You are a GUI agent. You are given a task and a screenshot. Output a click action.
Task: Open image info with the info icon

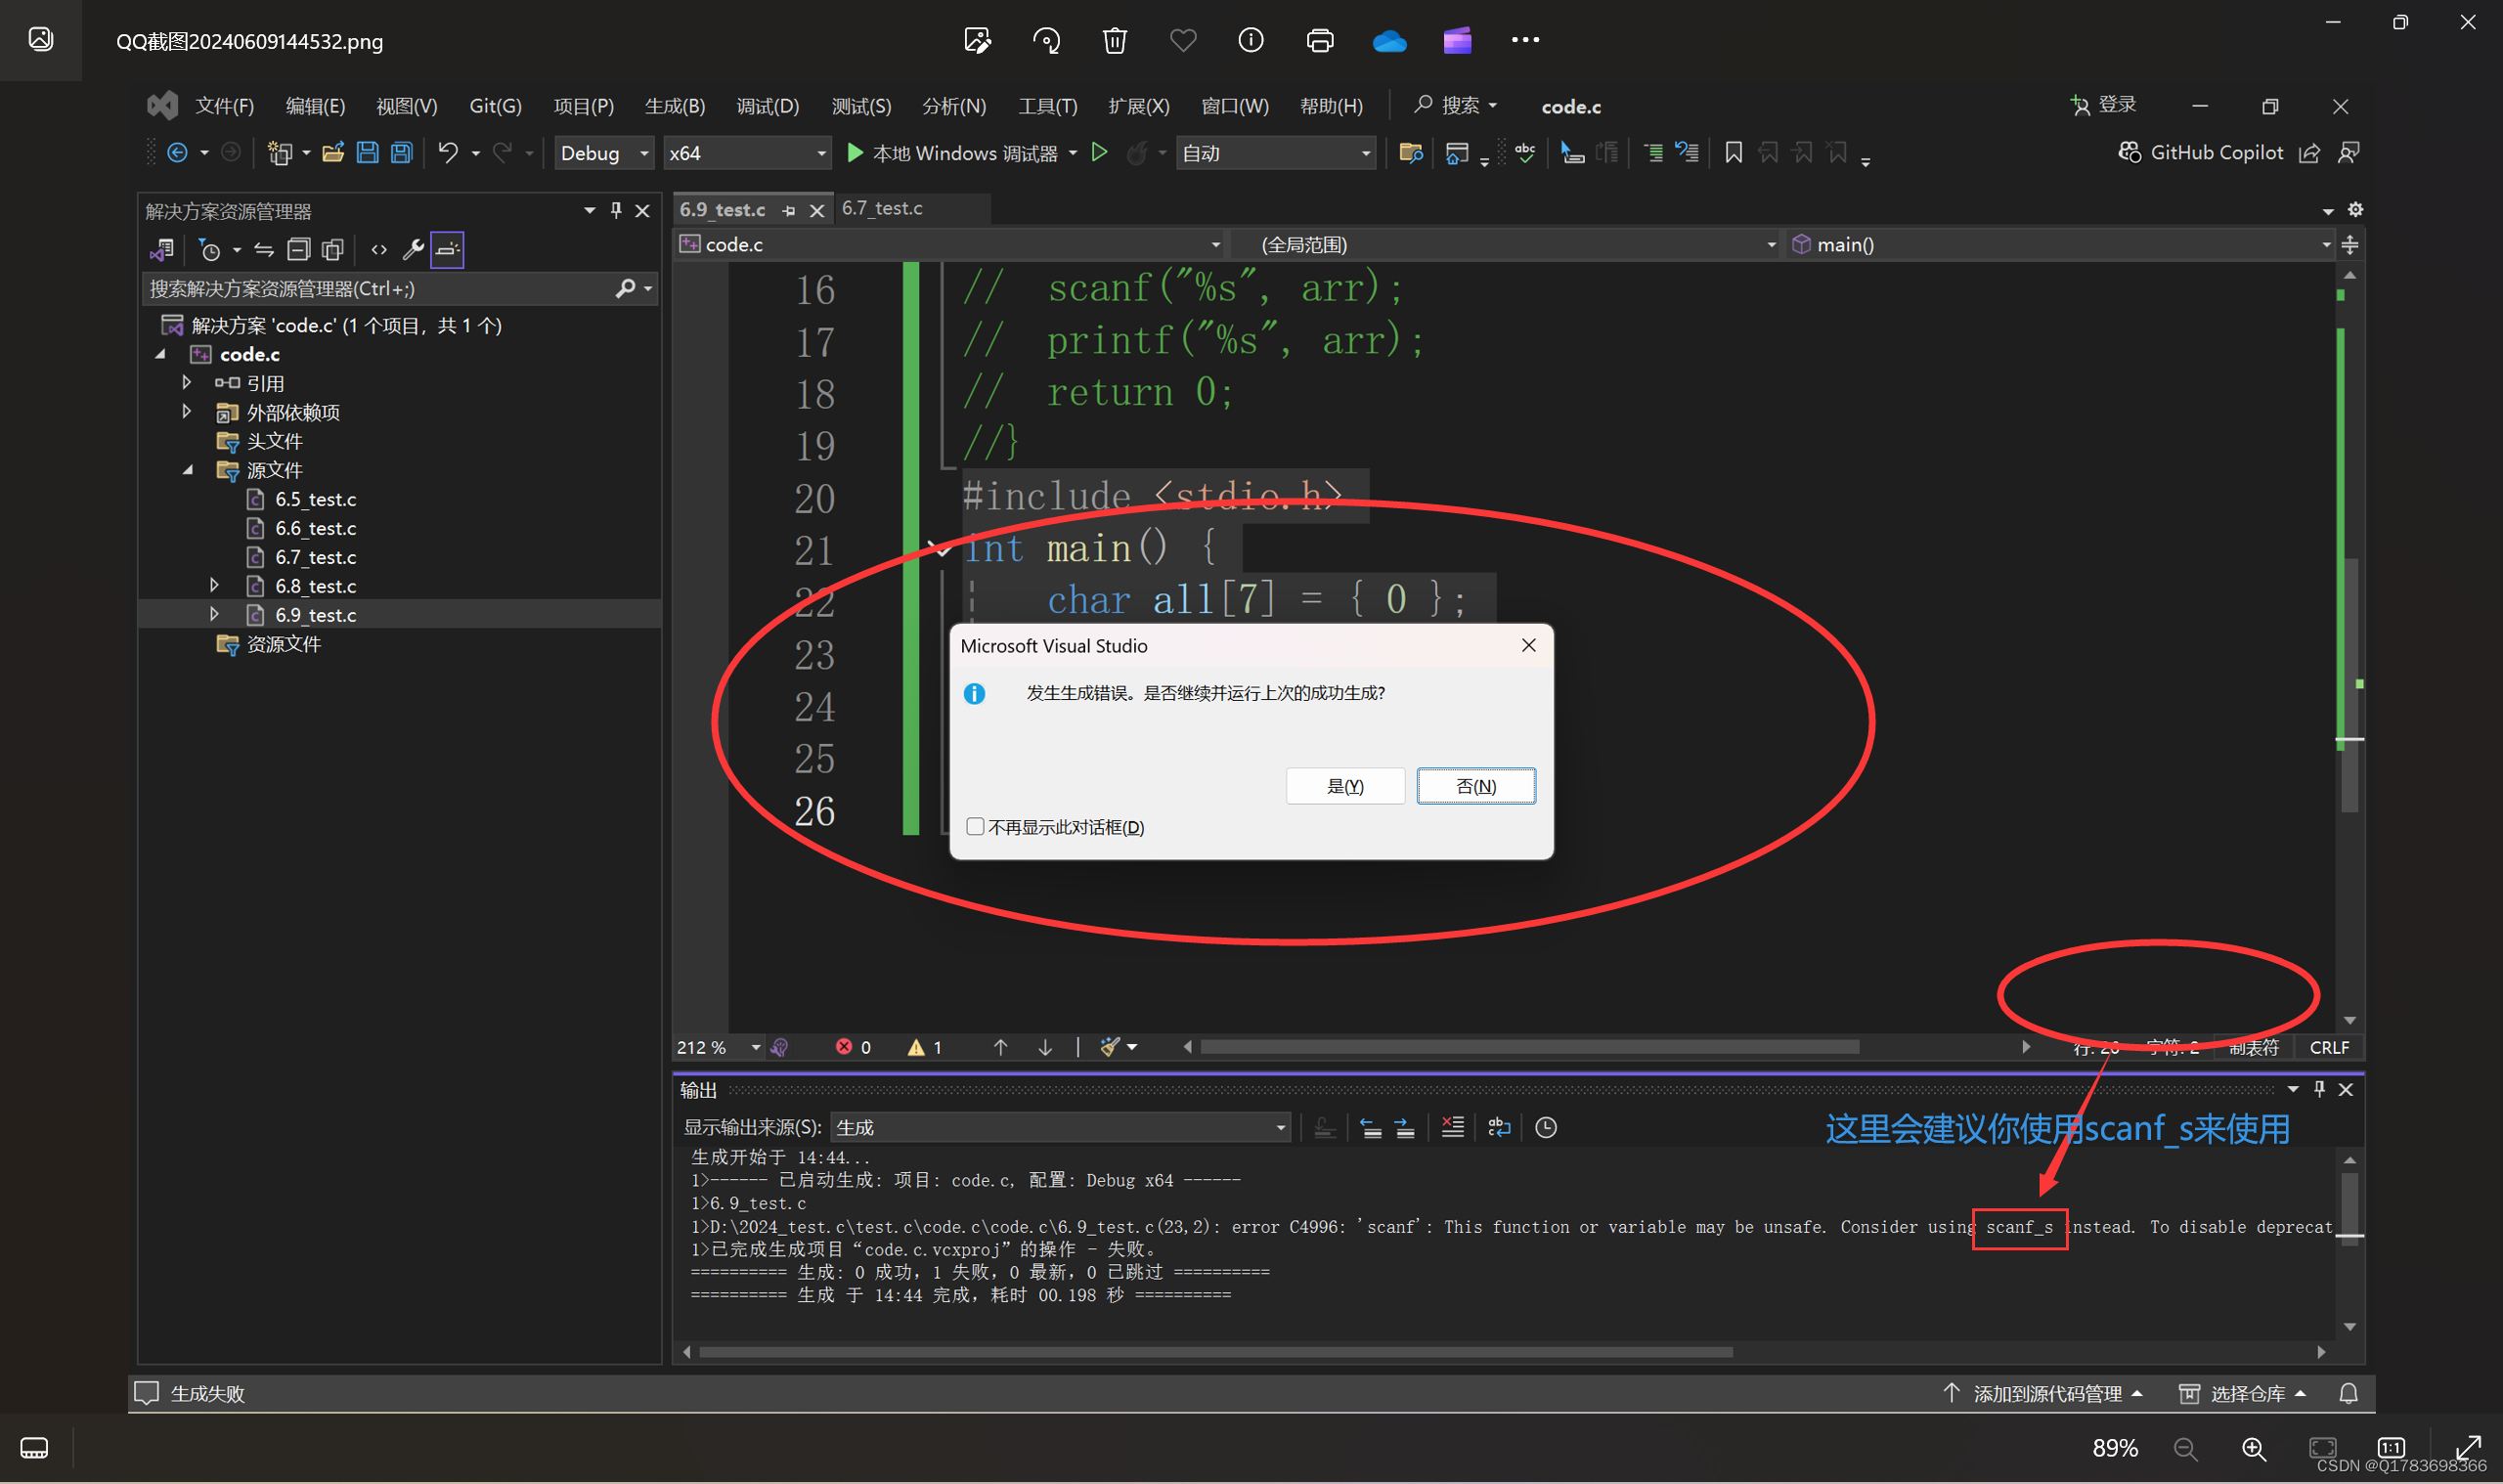[1250, 40]
